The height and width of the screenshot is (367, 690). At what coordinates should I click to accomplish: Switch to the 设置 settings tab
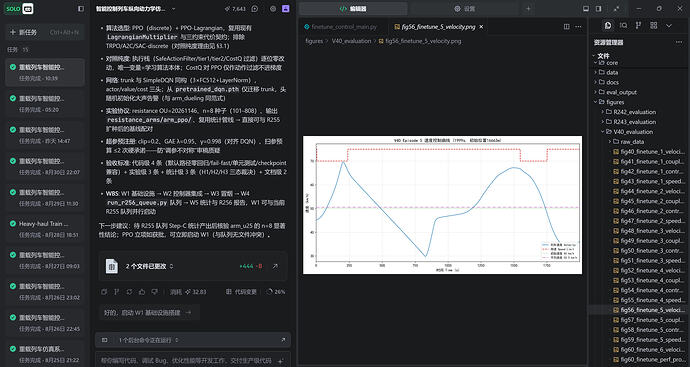click(465, 9)
